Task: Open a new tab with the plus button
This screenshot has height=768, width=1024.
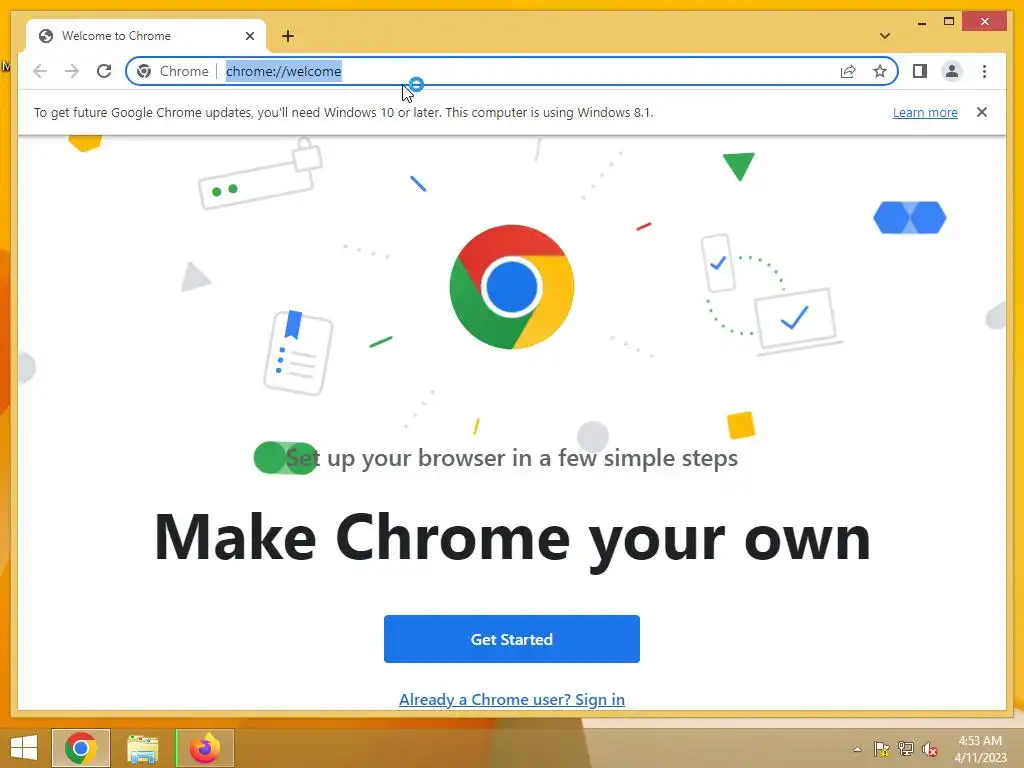Action: 288,36
